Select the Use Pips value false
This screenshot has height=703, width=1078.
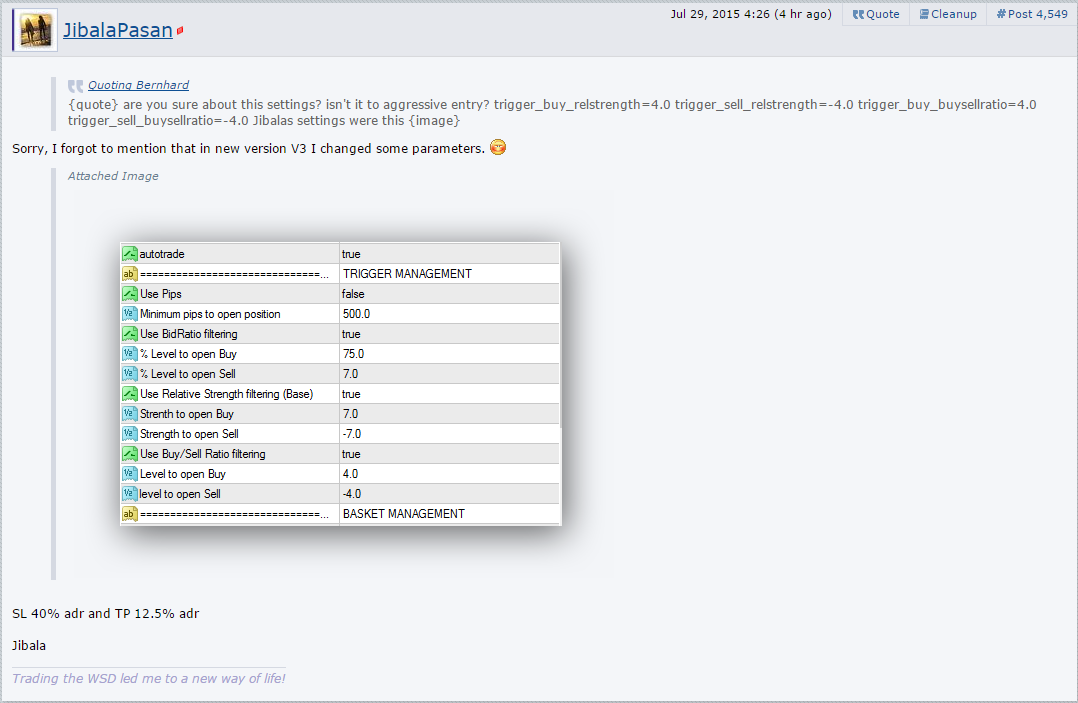pyautogui.click(x=450, y=293)
